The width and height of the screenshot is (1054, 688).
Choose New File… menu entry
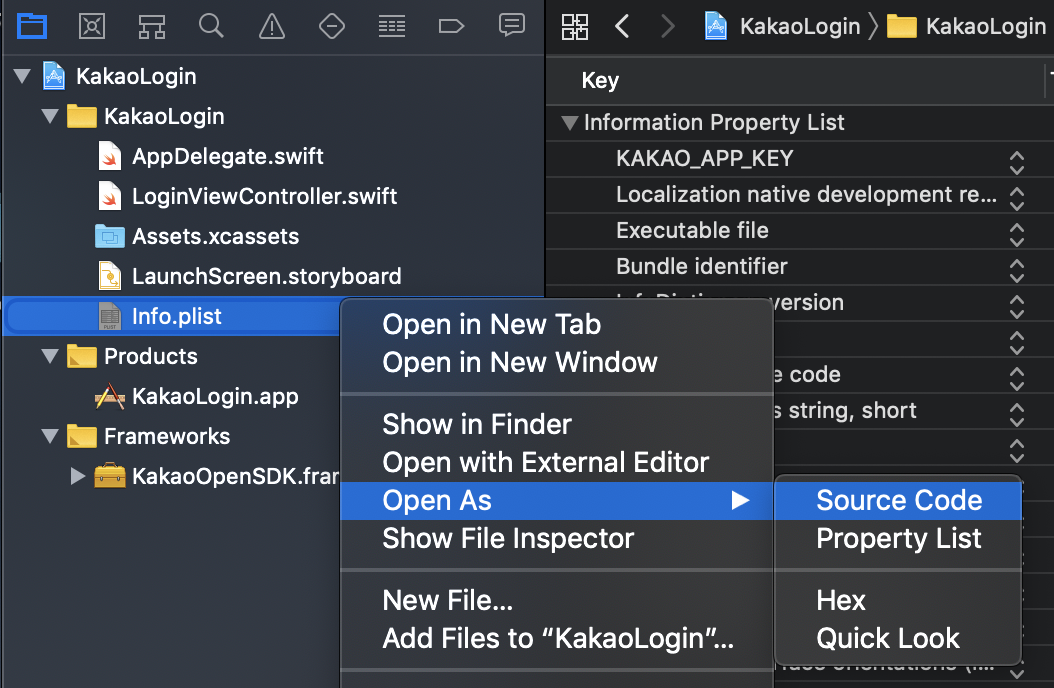point(448,601)
